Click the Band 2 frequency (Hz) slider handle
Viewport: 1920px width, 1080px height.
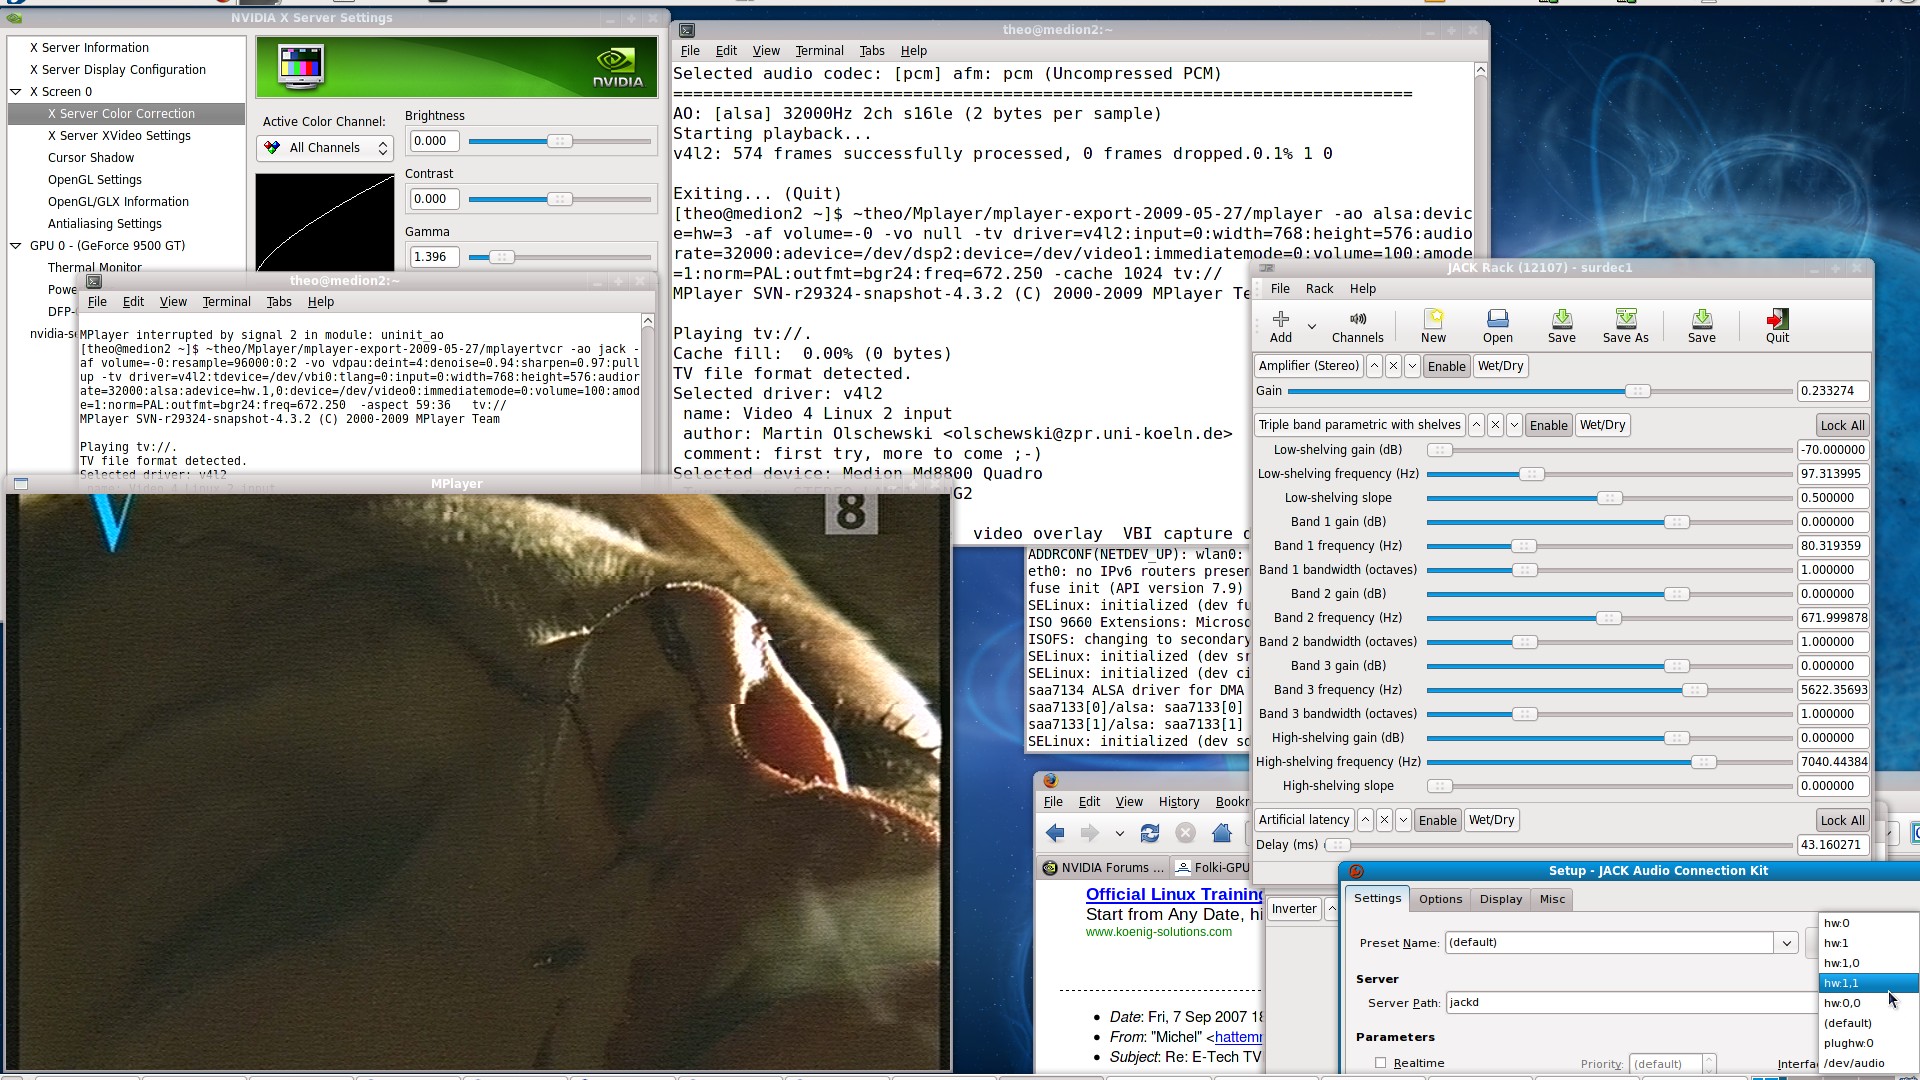coord(1608,618)
